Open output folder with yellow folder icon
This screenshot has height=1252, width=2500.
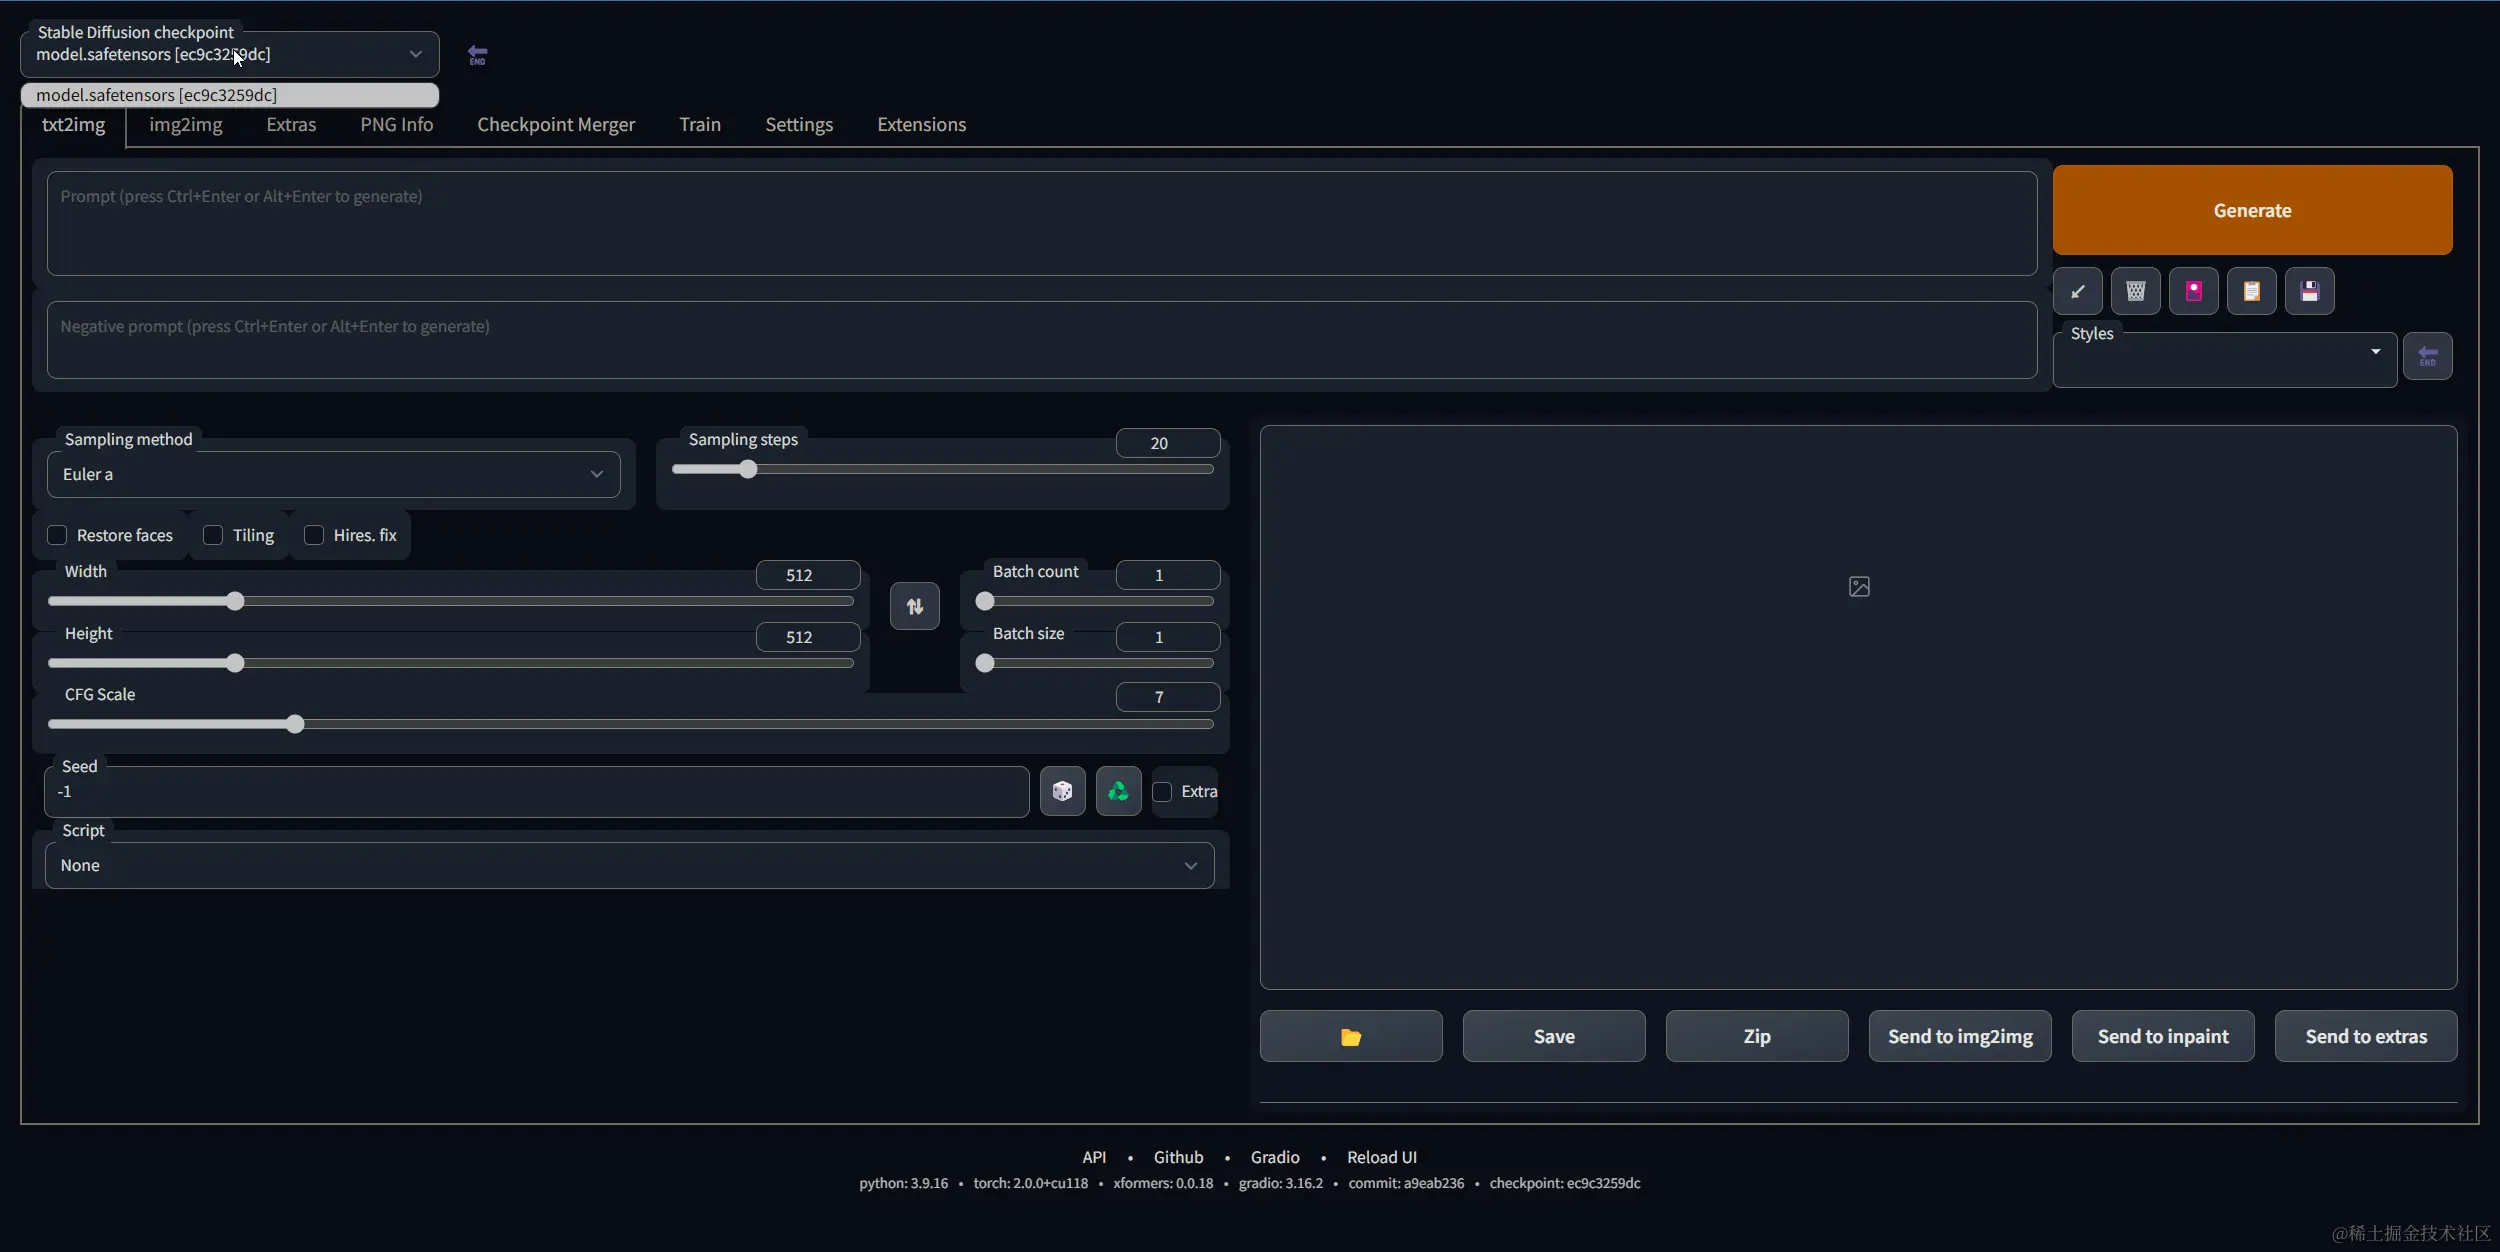click(x=1351, y=1036)
